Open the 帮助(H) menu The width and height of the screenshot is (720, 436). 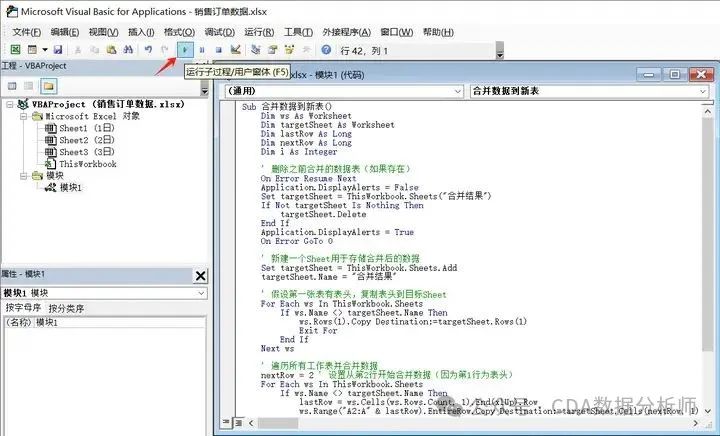tap(438, 32)
